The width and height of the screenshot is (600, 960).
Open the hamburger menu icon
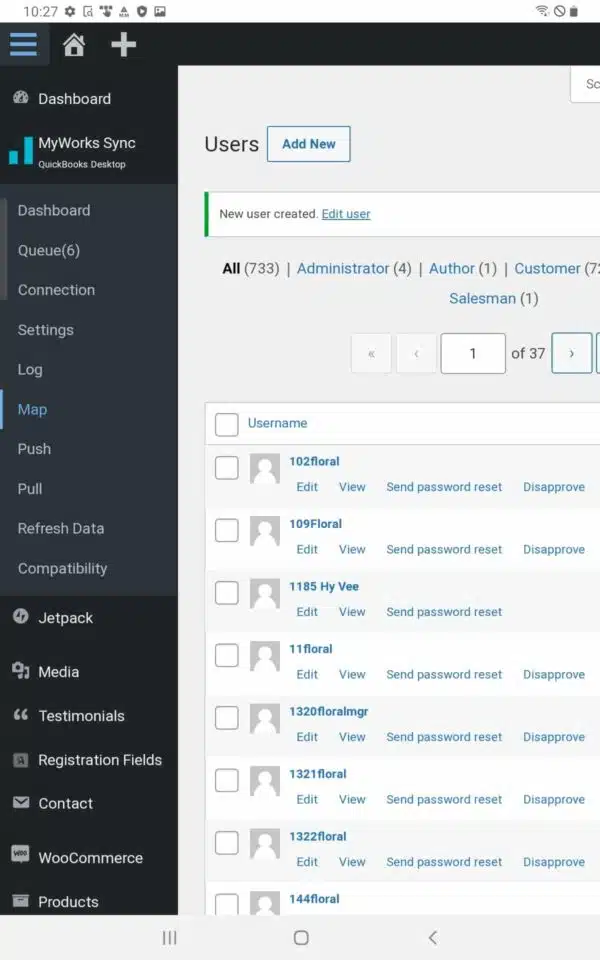[x=23, y=44]
